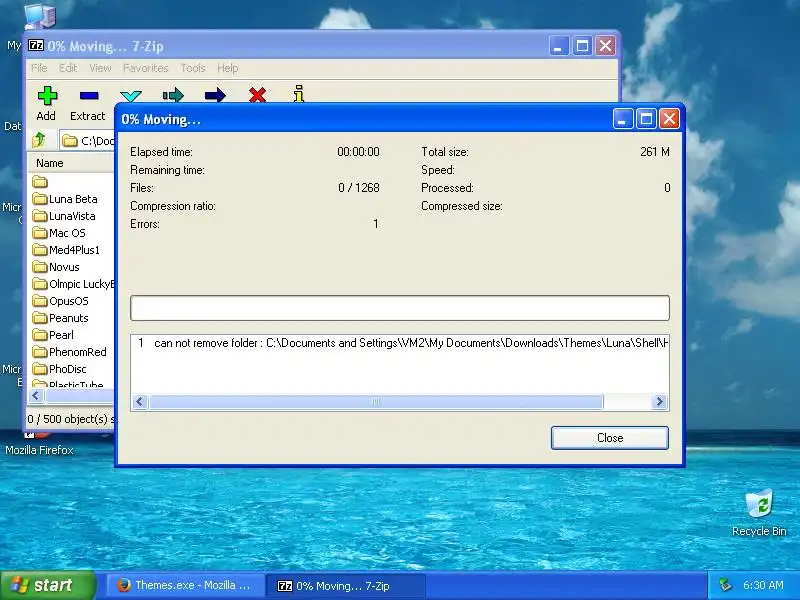Select the Pearl folder icon
Viewport: 800px width, 600px height.
40,335
